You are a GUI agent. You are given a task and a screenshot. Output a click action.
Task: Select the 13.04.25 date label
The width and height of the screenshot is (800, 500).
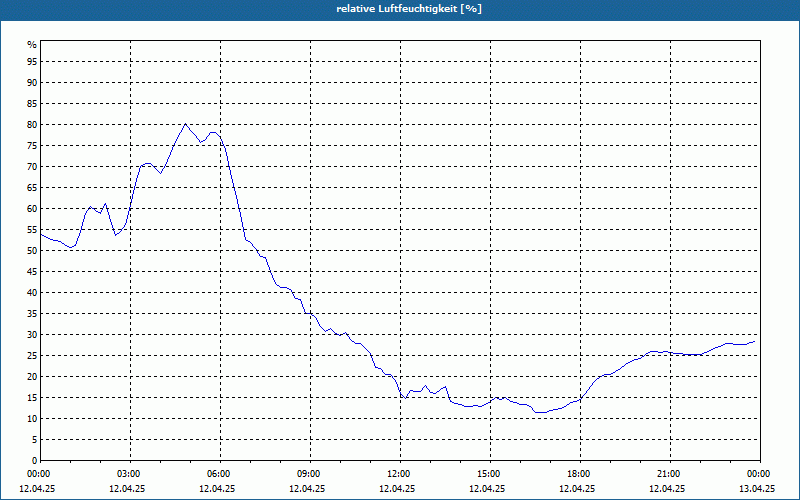point(757,488)
